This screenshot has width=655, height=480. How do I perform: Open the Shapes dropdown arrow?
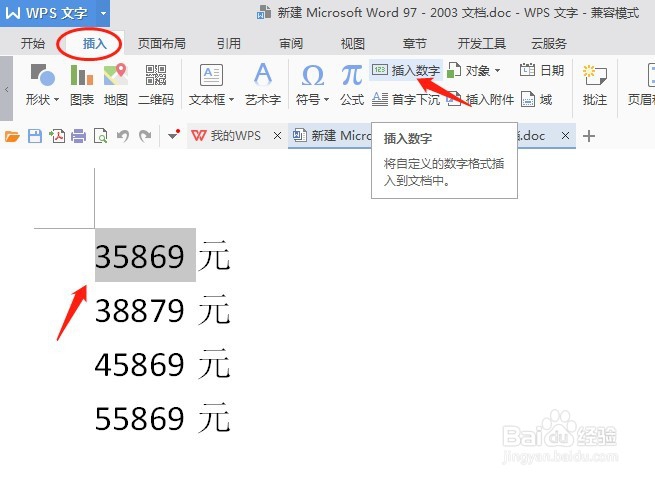tap(56, 100)
